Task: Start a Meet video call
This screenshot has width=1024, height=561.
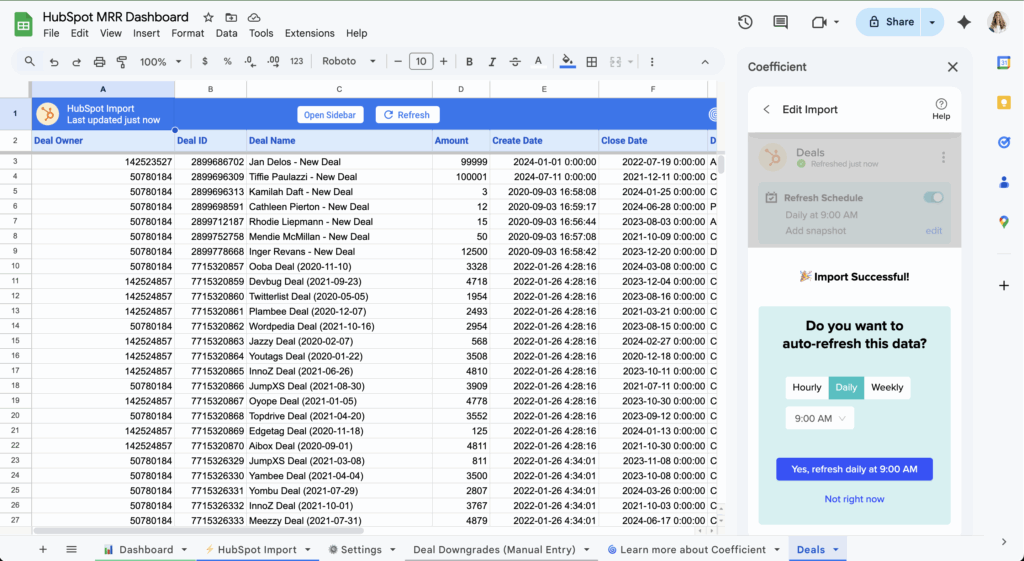Action: pos(820,22)
